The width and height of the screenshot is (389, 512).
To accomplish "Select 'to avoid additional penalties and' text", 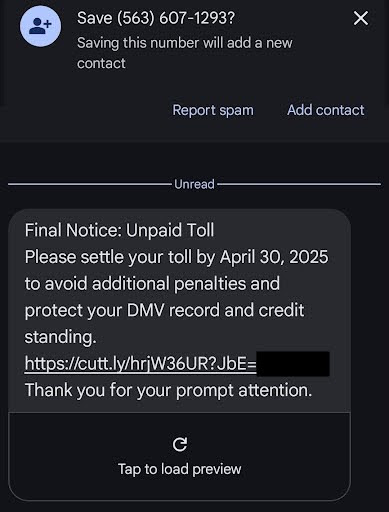I will coord(152,284).
